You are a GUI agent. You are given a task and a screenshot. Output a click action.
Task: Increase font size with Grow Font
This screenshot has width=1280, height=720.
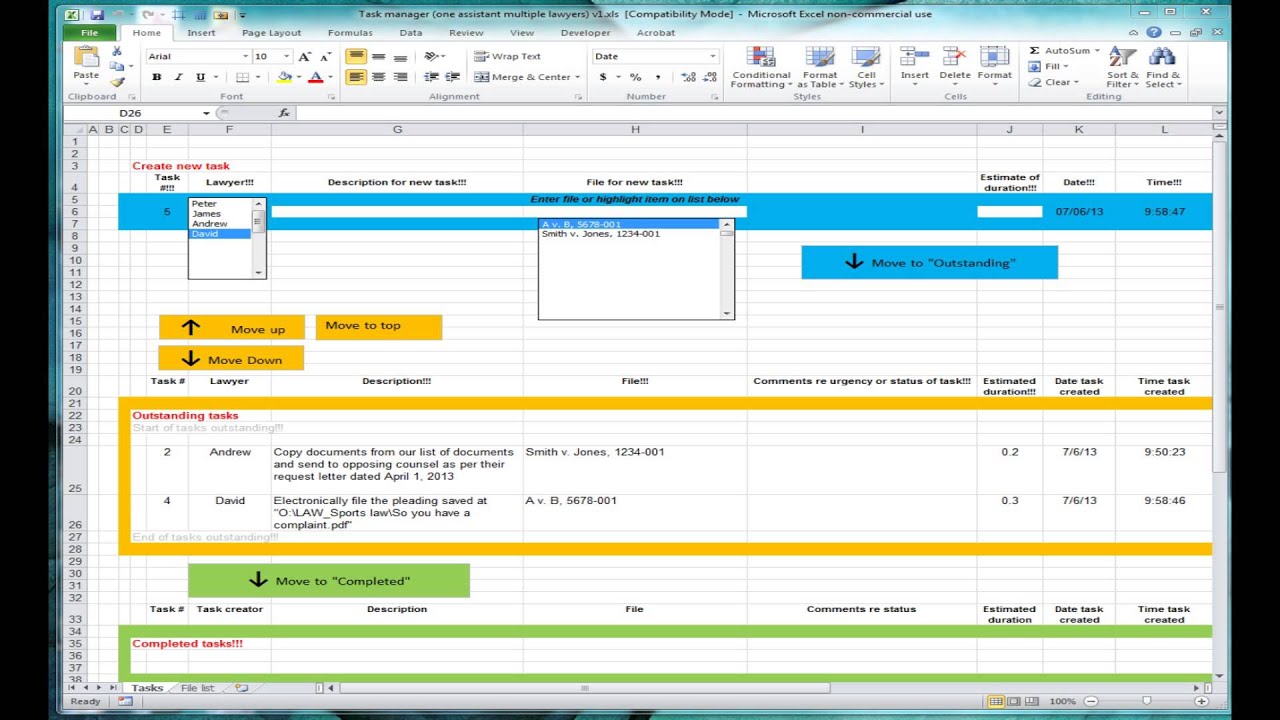[304, 57]
